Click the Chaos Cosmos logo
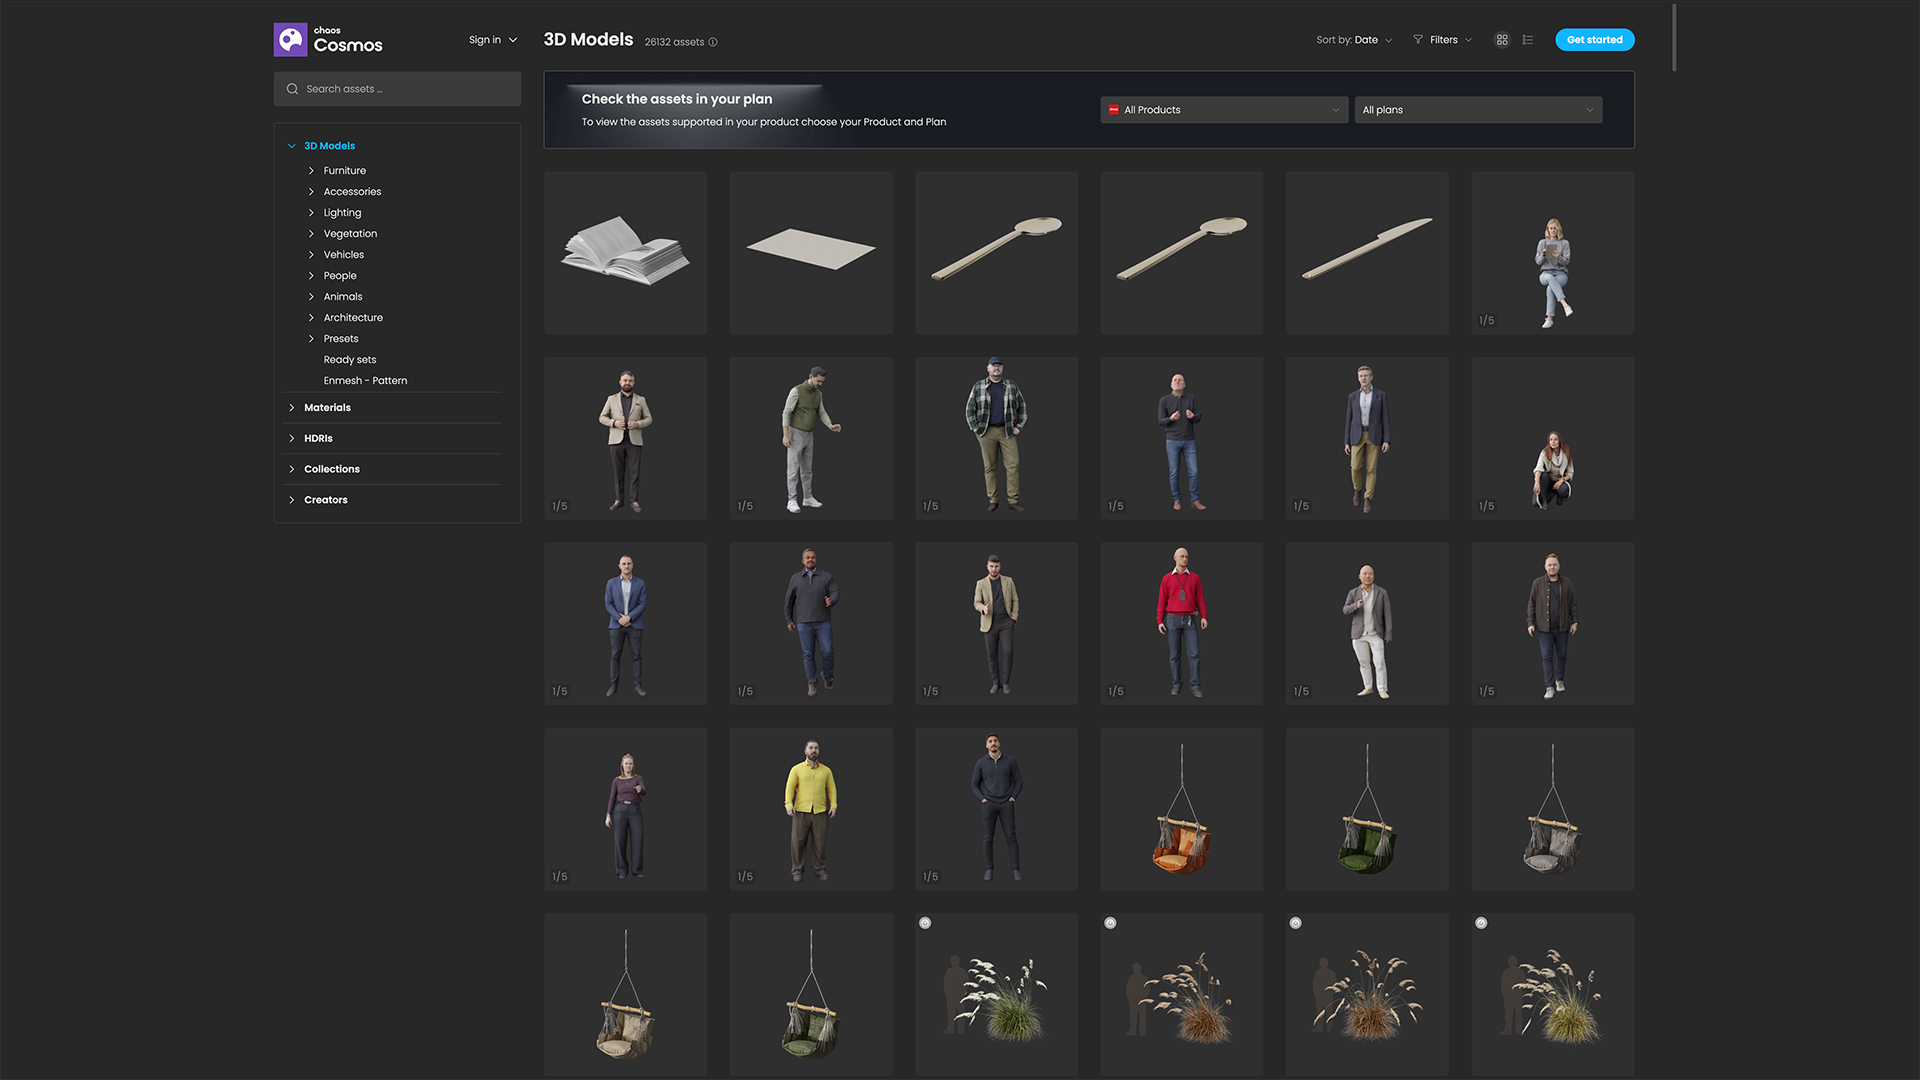The image size is (1920, 1080). tap(327, 39)
